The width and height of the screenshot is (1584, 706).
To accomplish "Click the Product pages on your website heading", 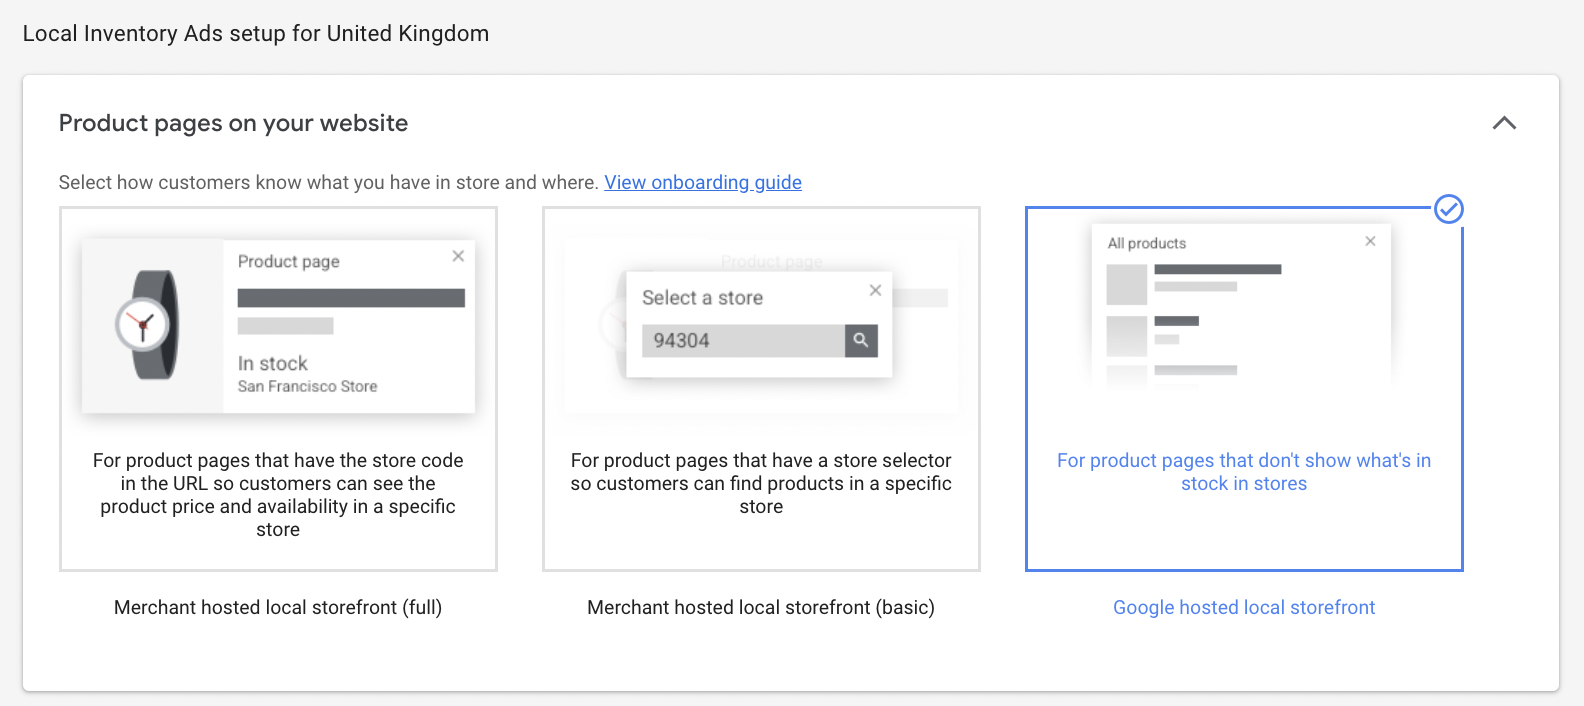I will click(233, 123).
